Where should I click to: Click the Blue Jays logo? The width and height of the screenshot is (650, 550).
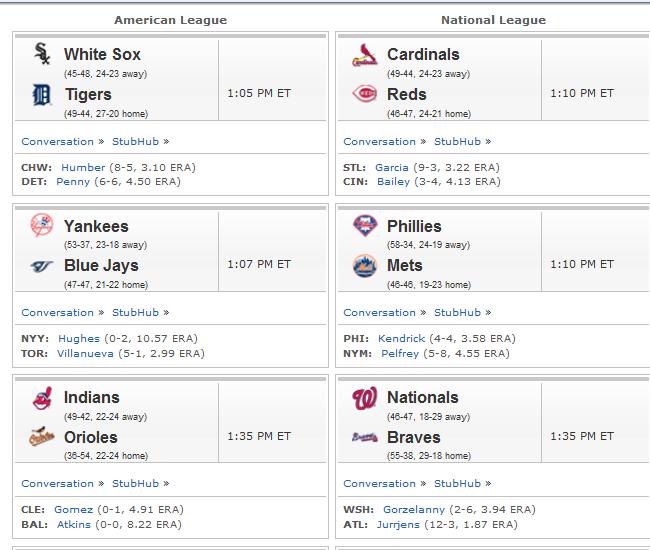coord(41,266)
